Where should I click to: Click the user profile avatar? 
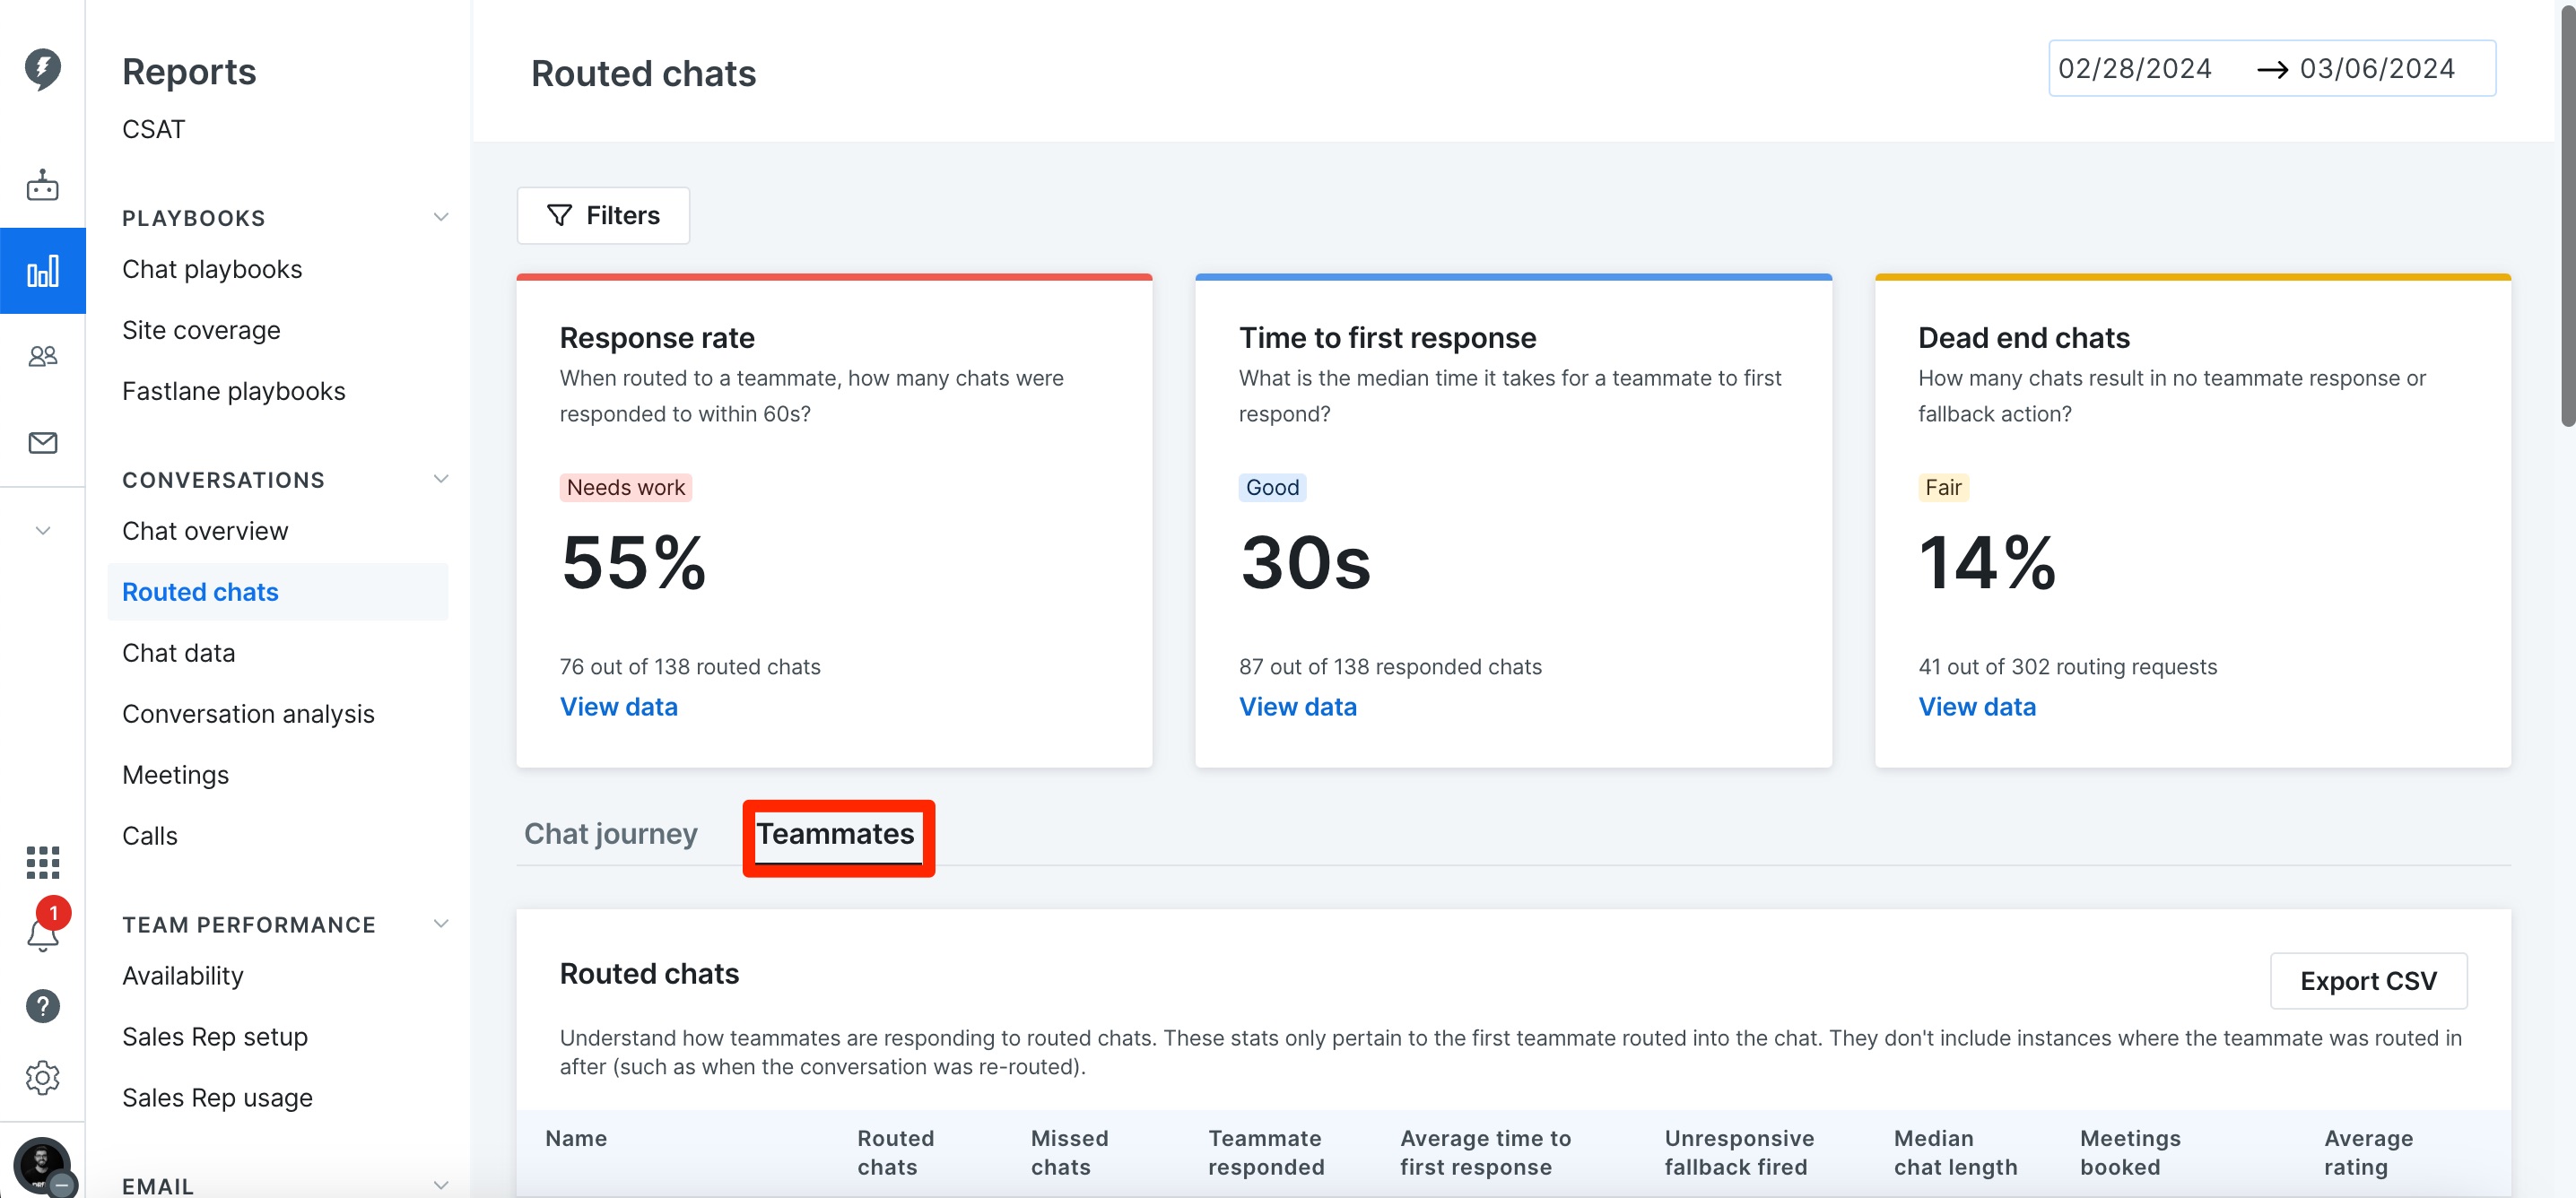click(42, 1166)
